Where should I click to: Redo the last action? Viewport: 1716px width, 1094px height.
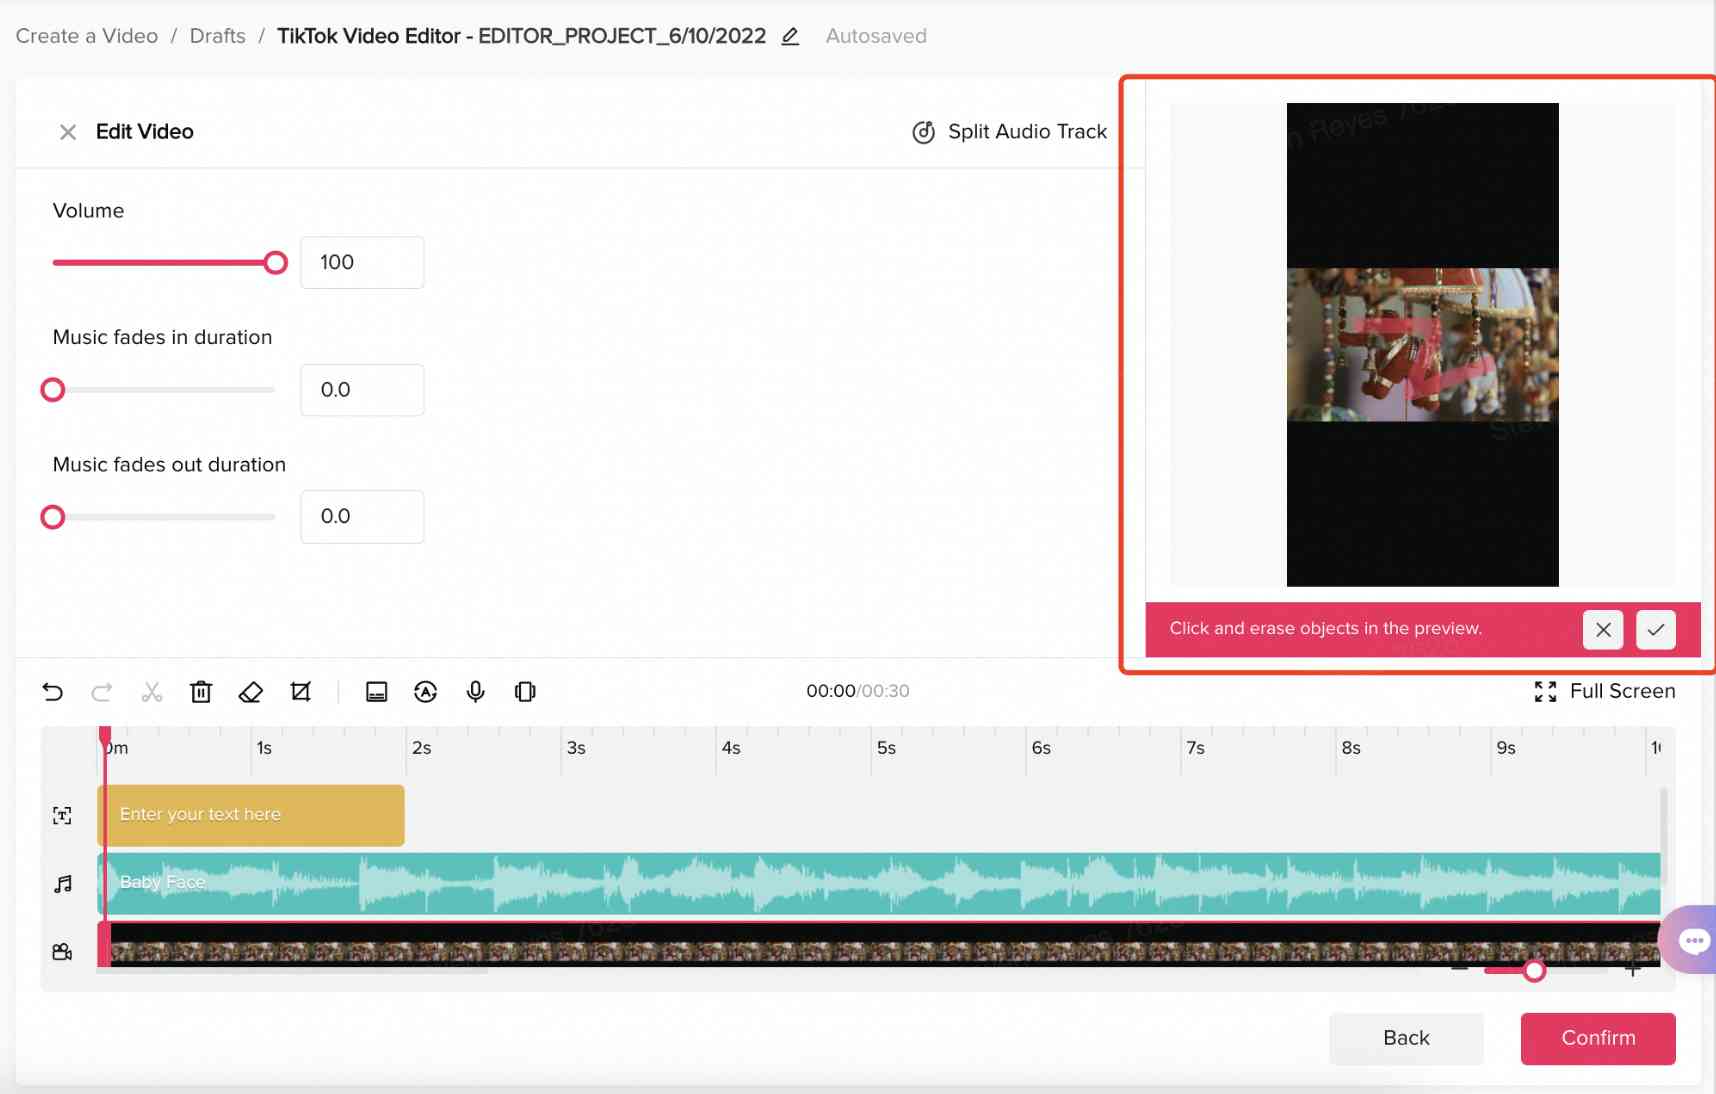point(101,691)
